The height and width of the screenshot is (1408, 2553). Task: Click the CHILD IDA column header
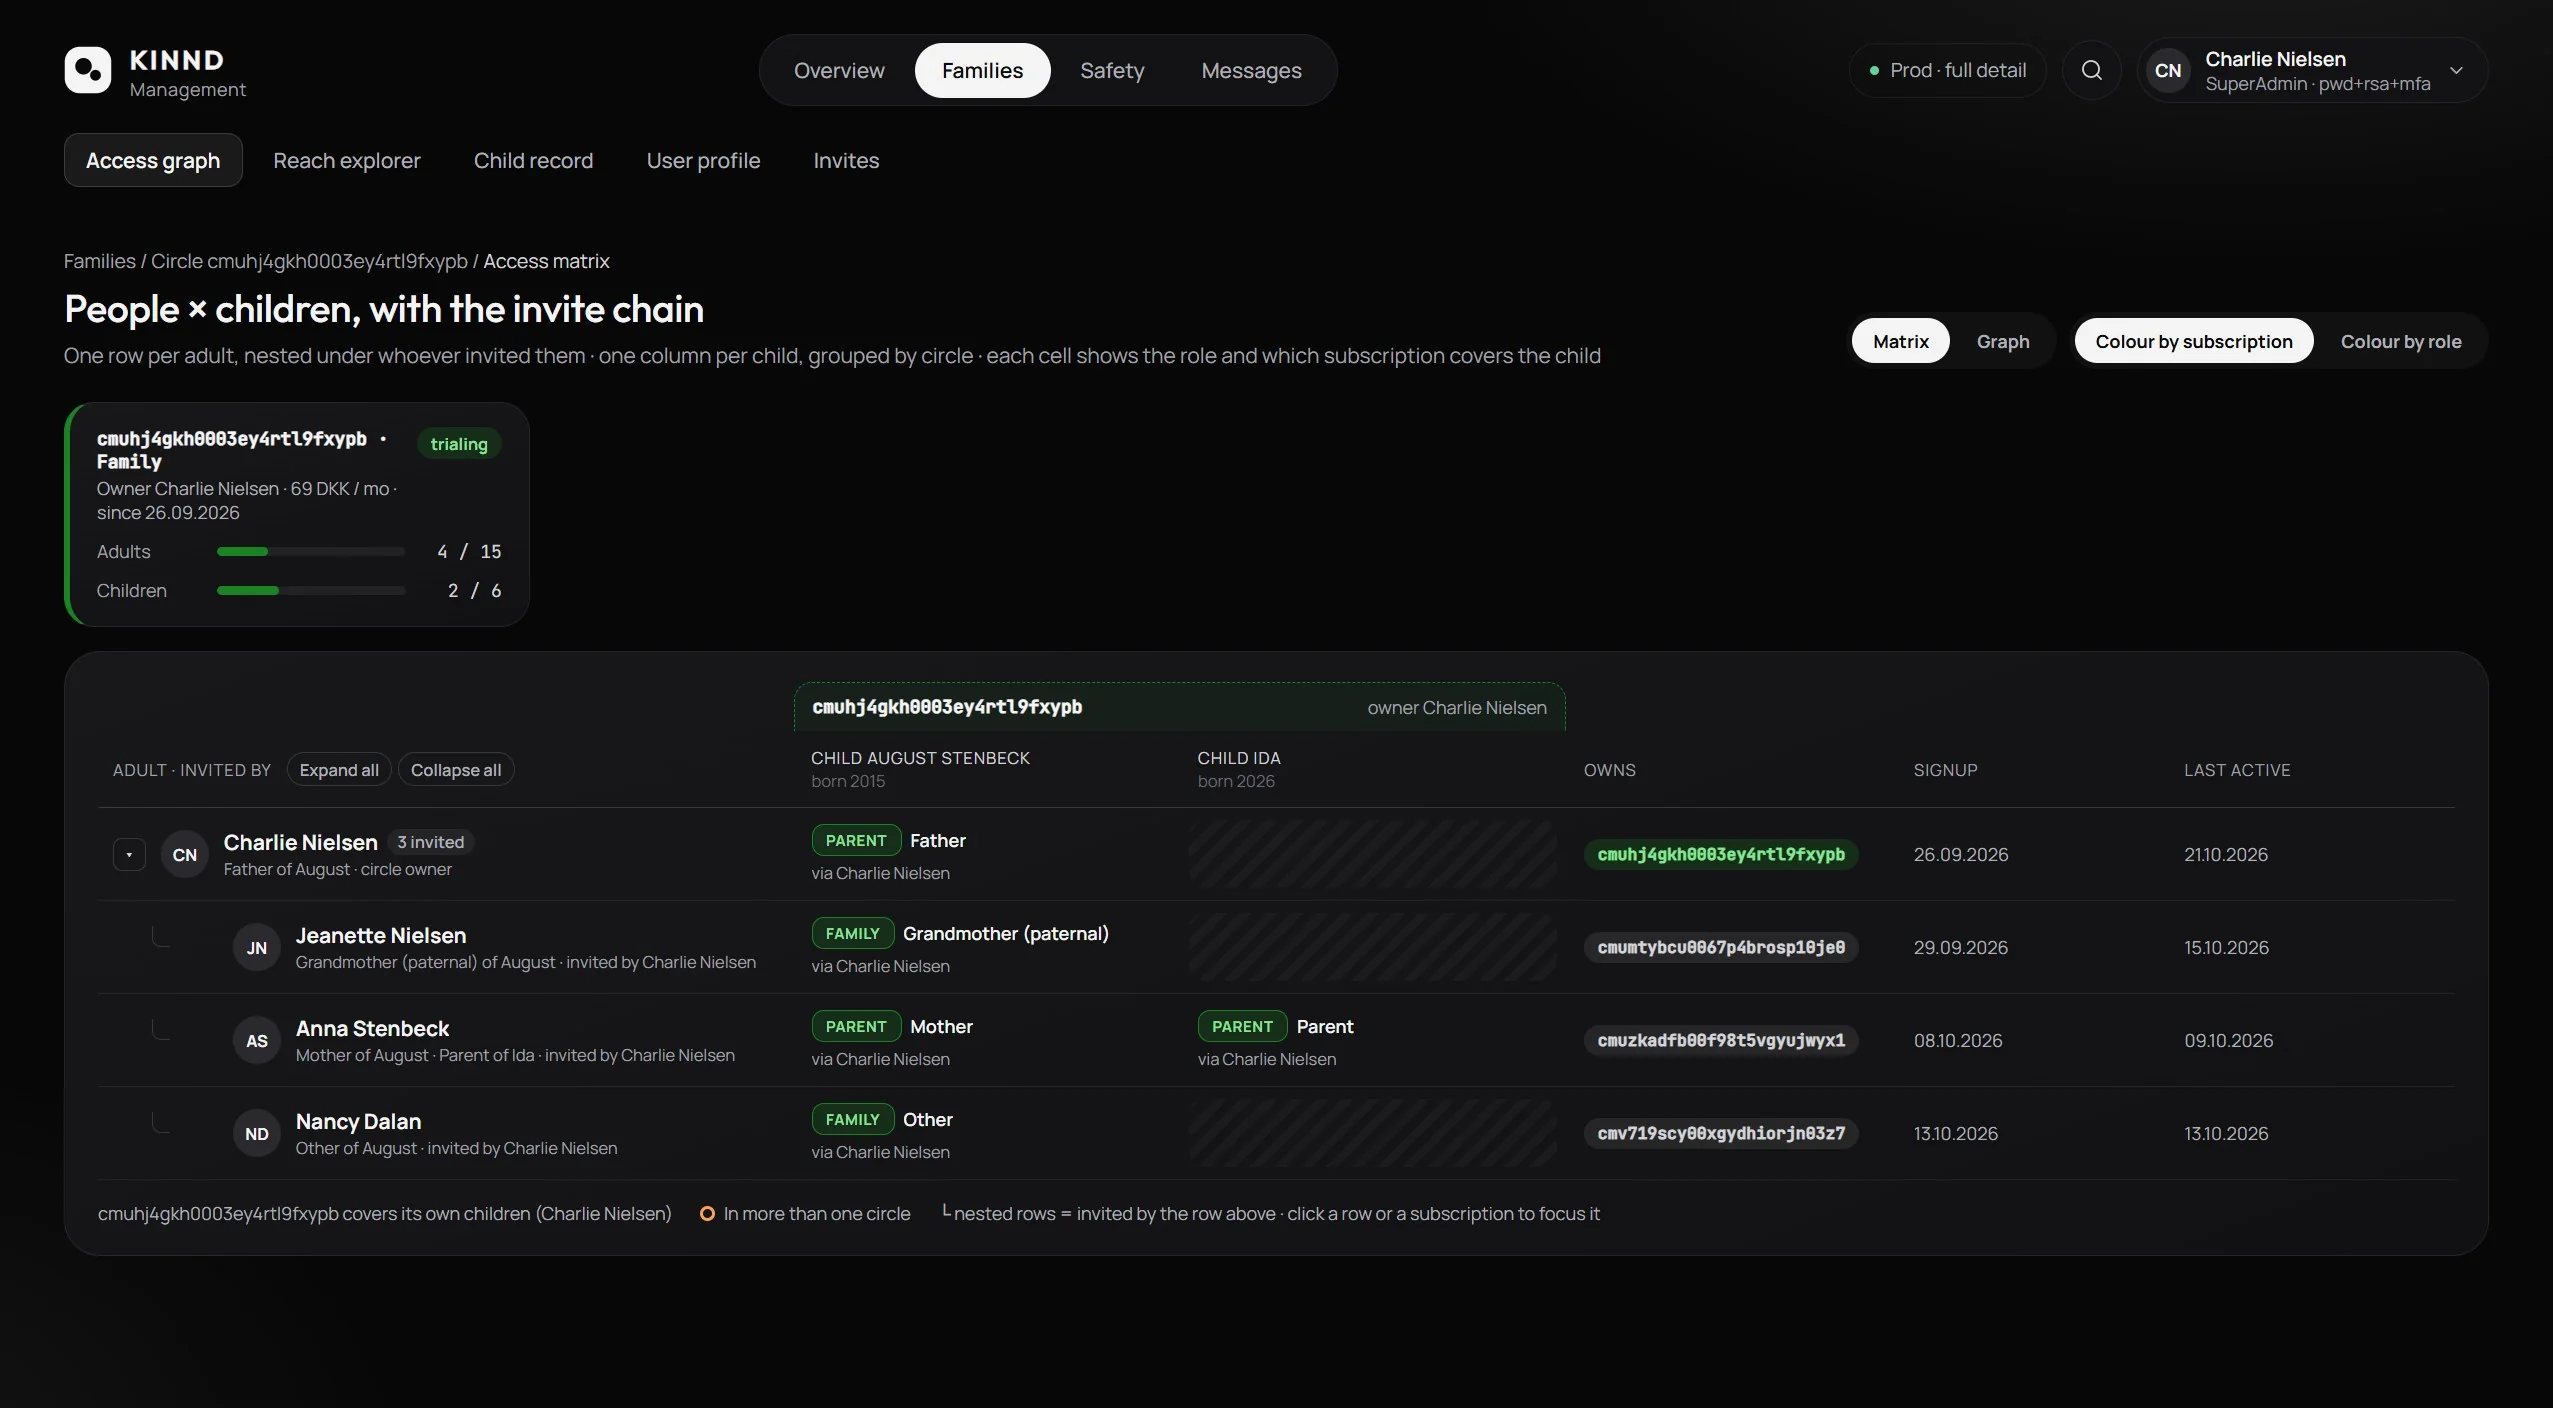coord(1239,769)
